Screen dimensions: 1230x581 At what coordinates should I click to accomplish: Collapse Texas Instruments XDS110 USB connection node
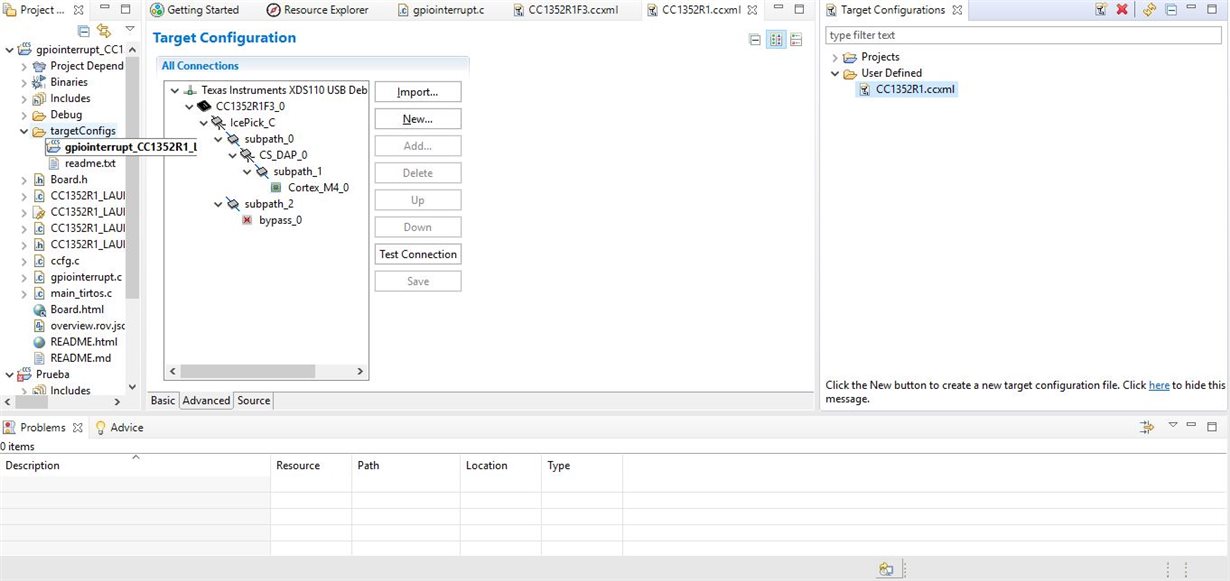point(175,90)
